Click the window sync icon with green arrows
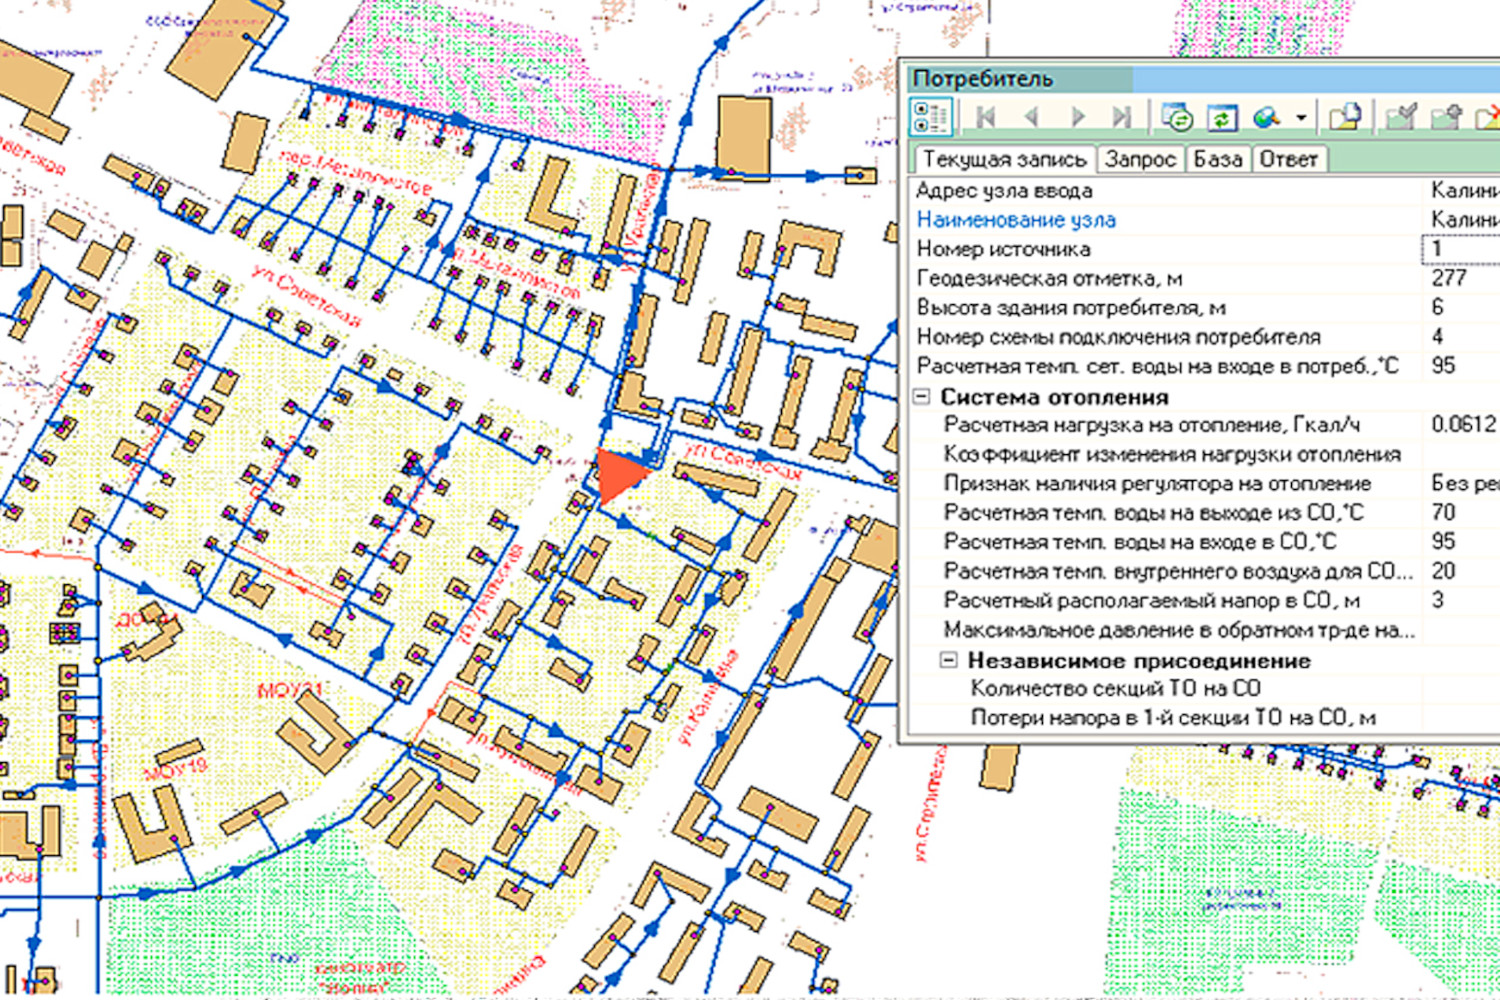Screen dimensions: 1500x1000 (x=1177, y=117)
